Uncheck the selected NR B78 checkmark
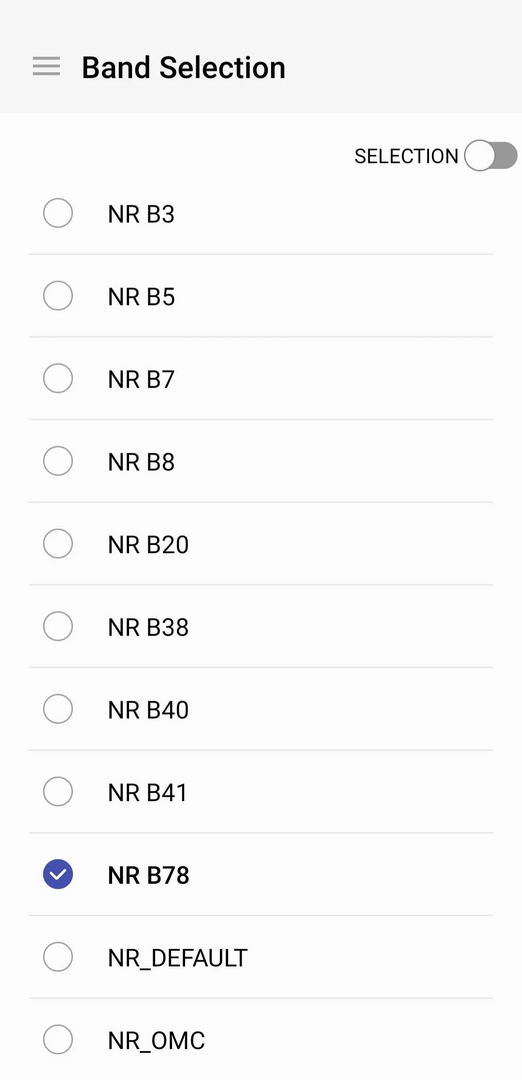 click(58, 874)
